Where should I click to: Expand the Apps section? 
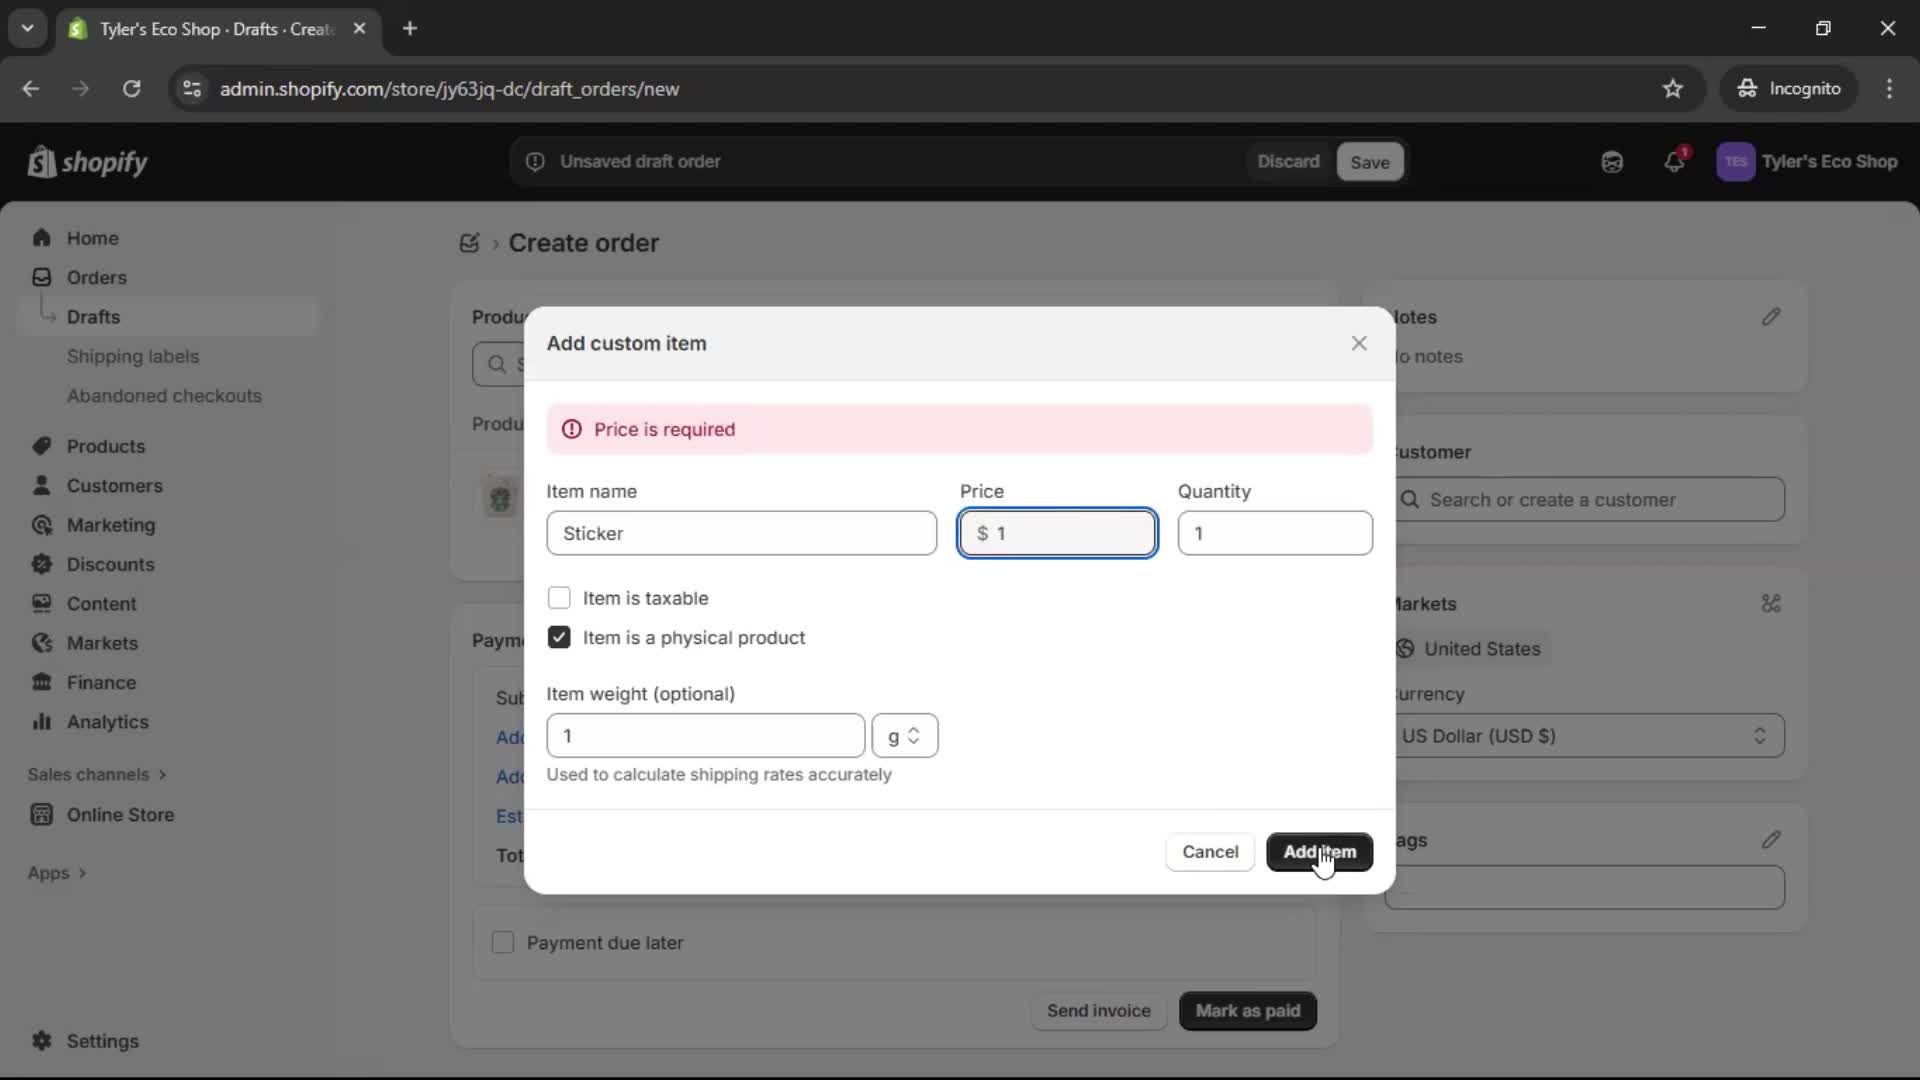tap(57, 872)
